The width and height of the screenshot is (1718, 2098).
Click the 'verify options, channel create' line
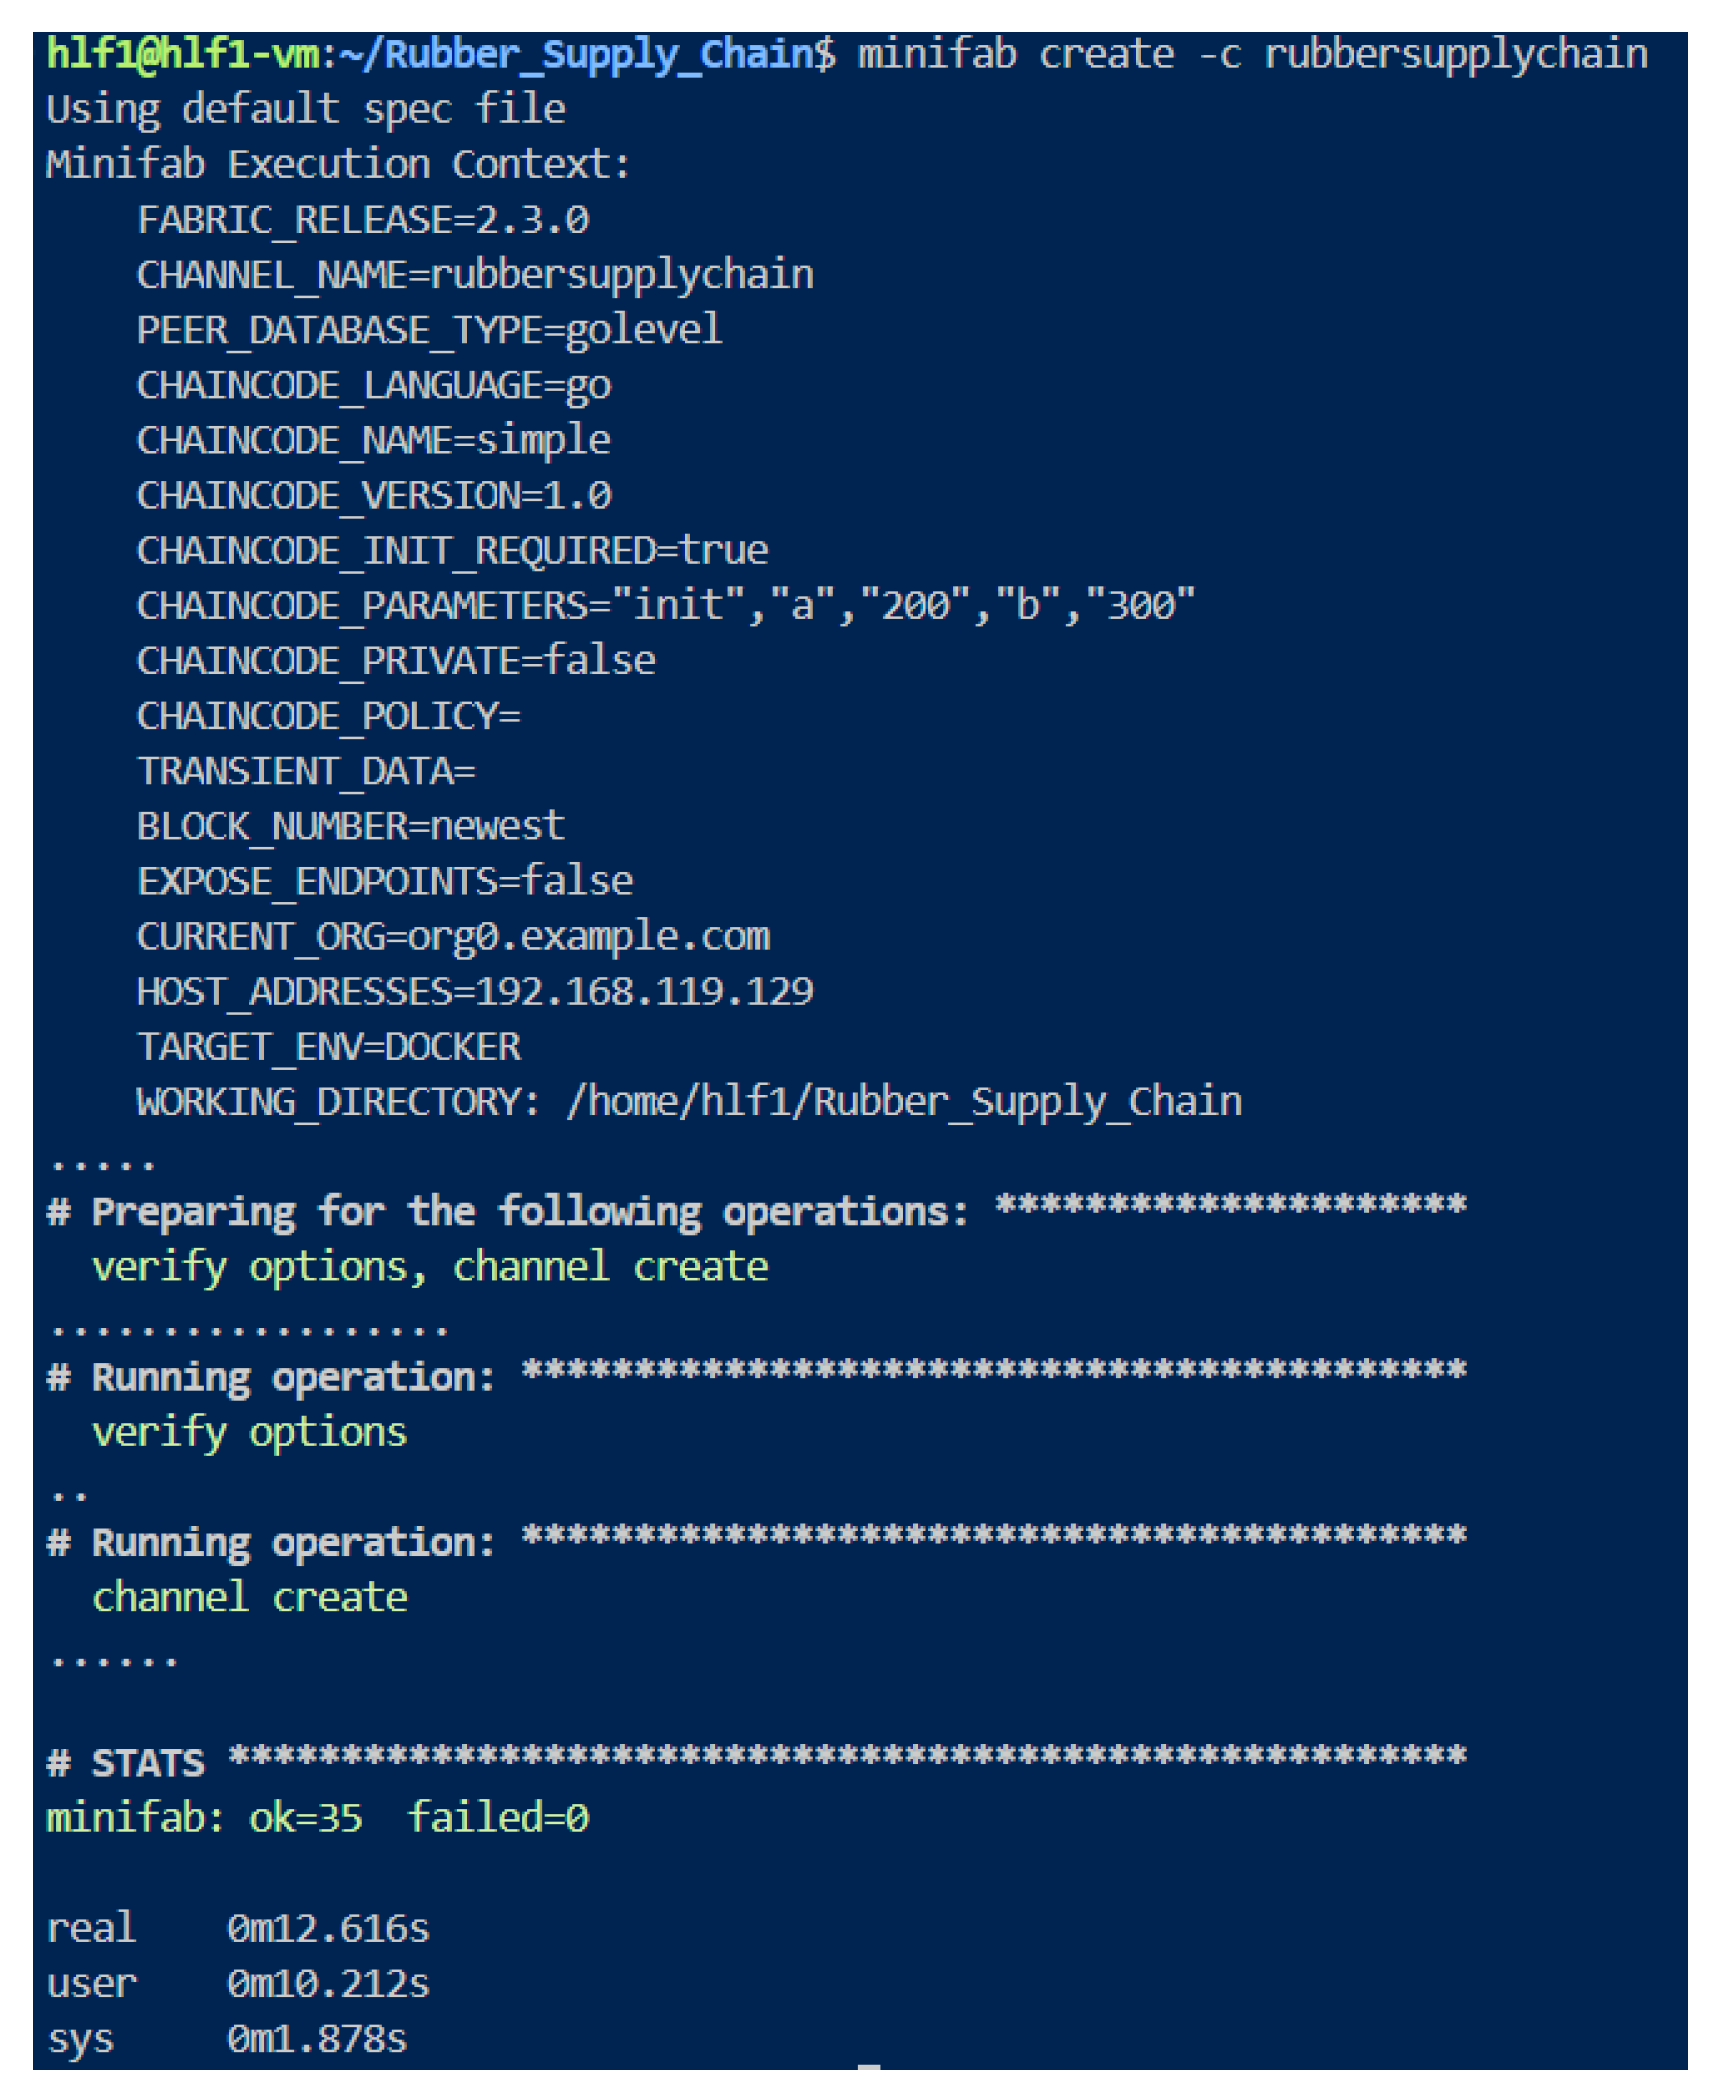click(430, 1268)
